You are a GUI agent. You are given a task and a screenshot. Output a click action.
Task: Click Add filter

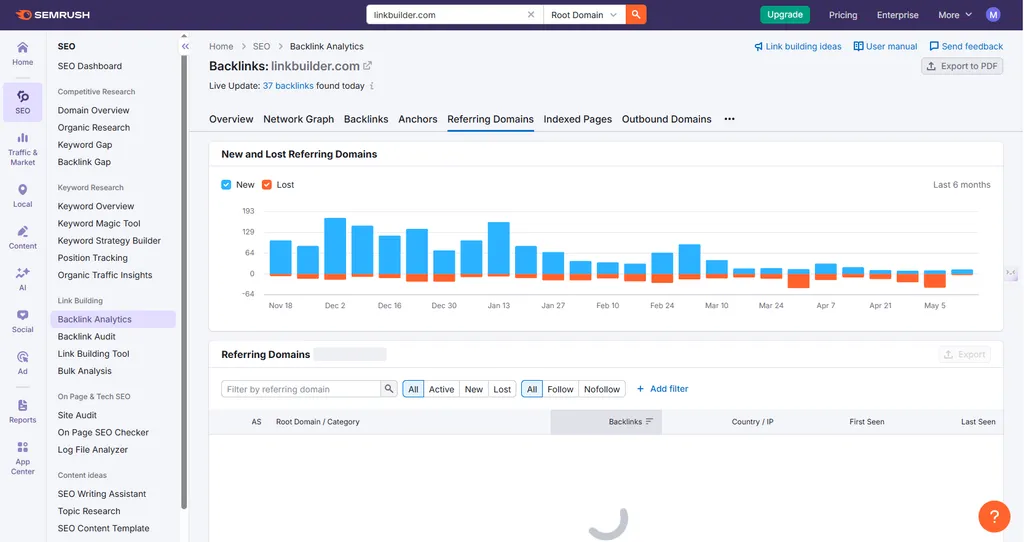tap(662, 389)
